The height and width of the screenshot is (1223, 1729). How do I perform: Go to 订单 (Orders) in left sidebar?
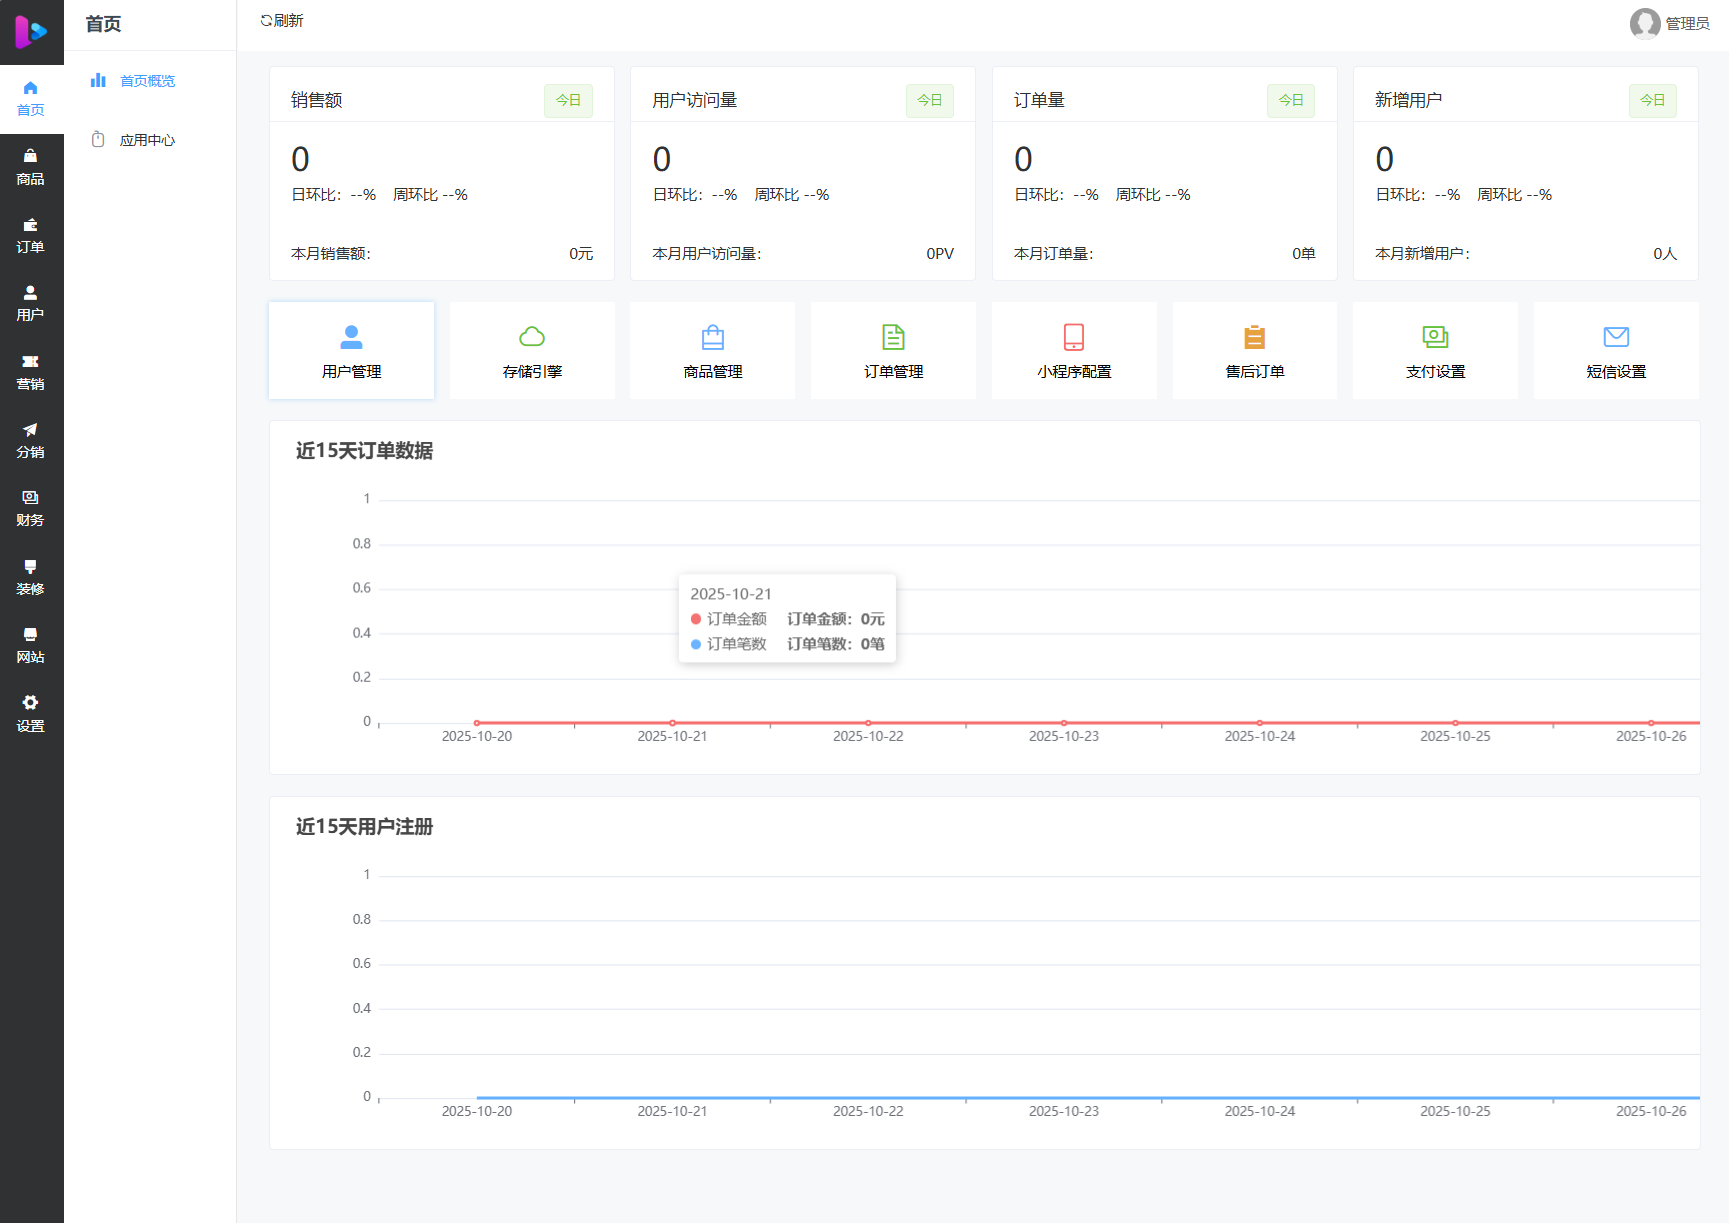pos(30,235)
